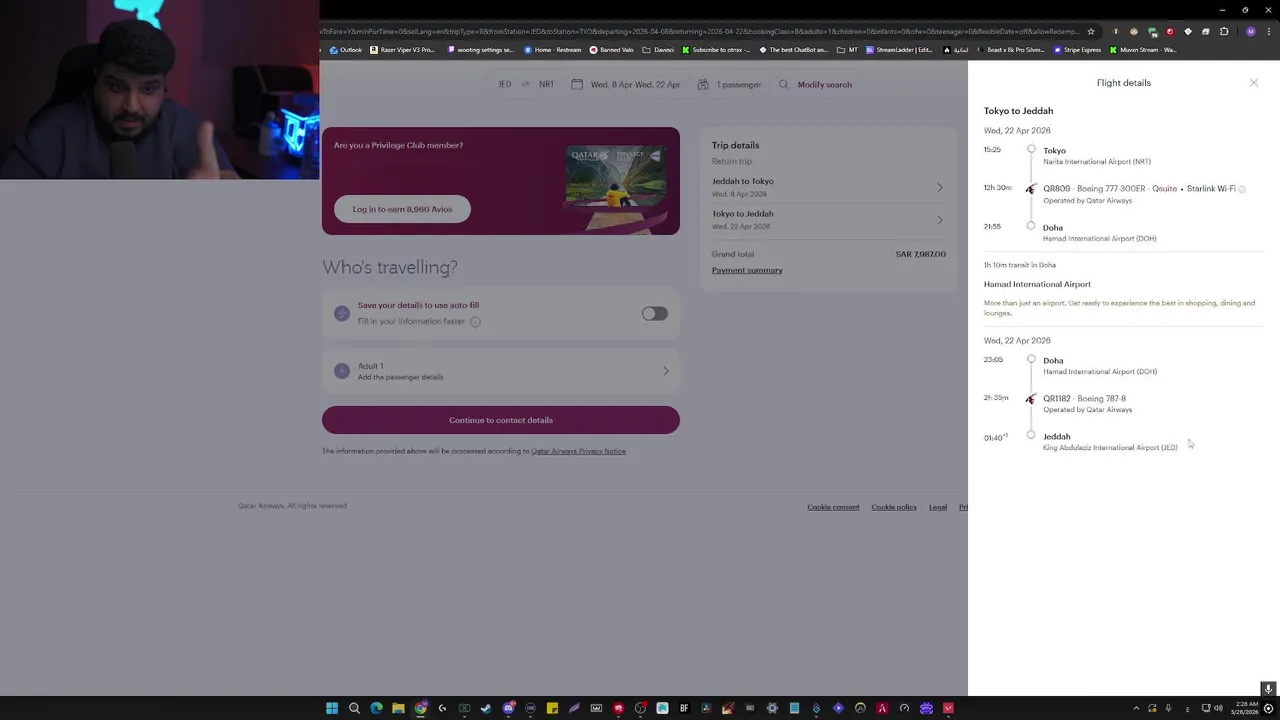
Task: Open the Outlook bookmark
Action: pos(345,50)
